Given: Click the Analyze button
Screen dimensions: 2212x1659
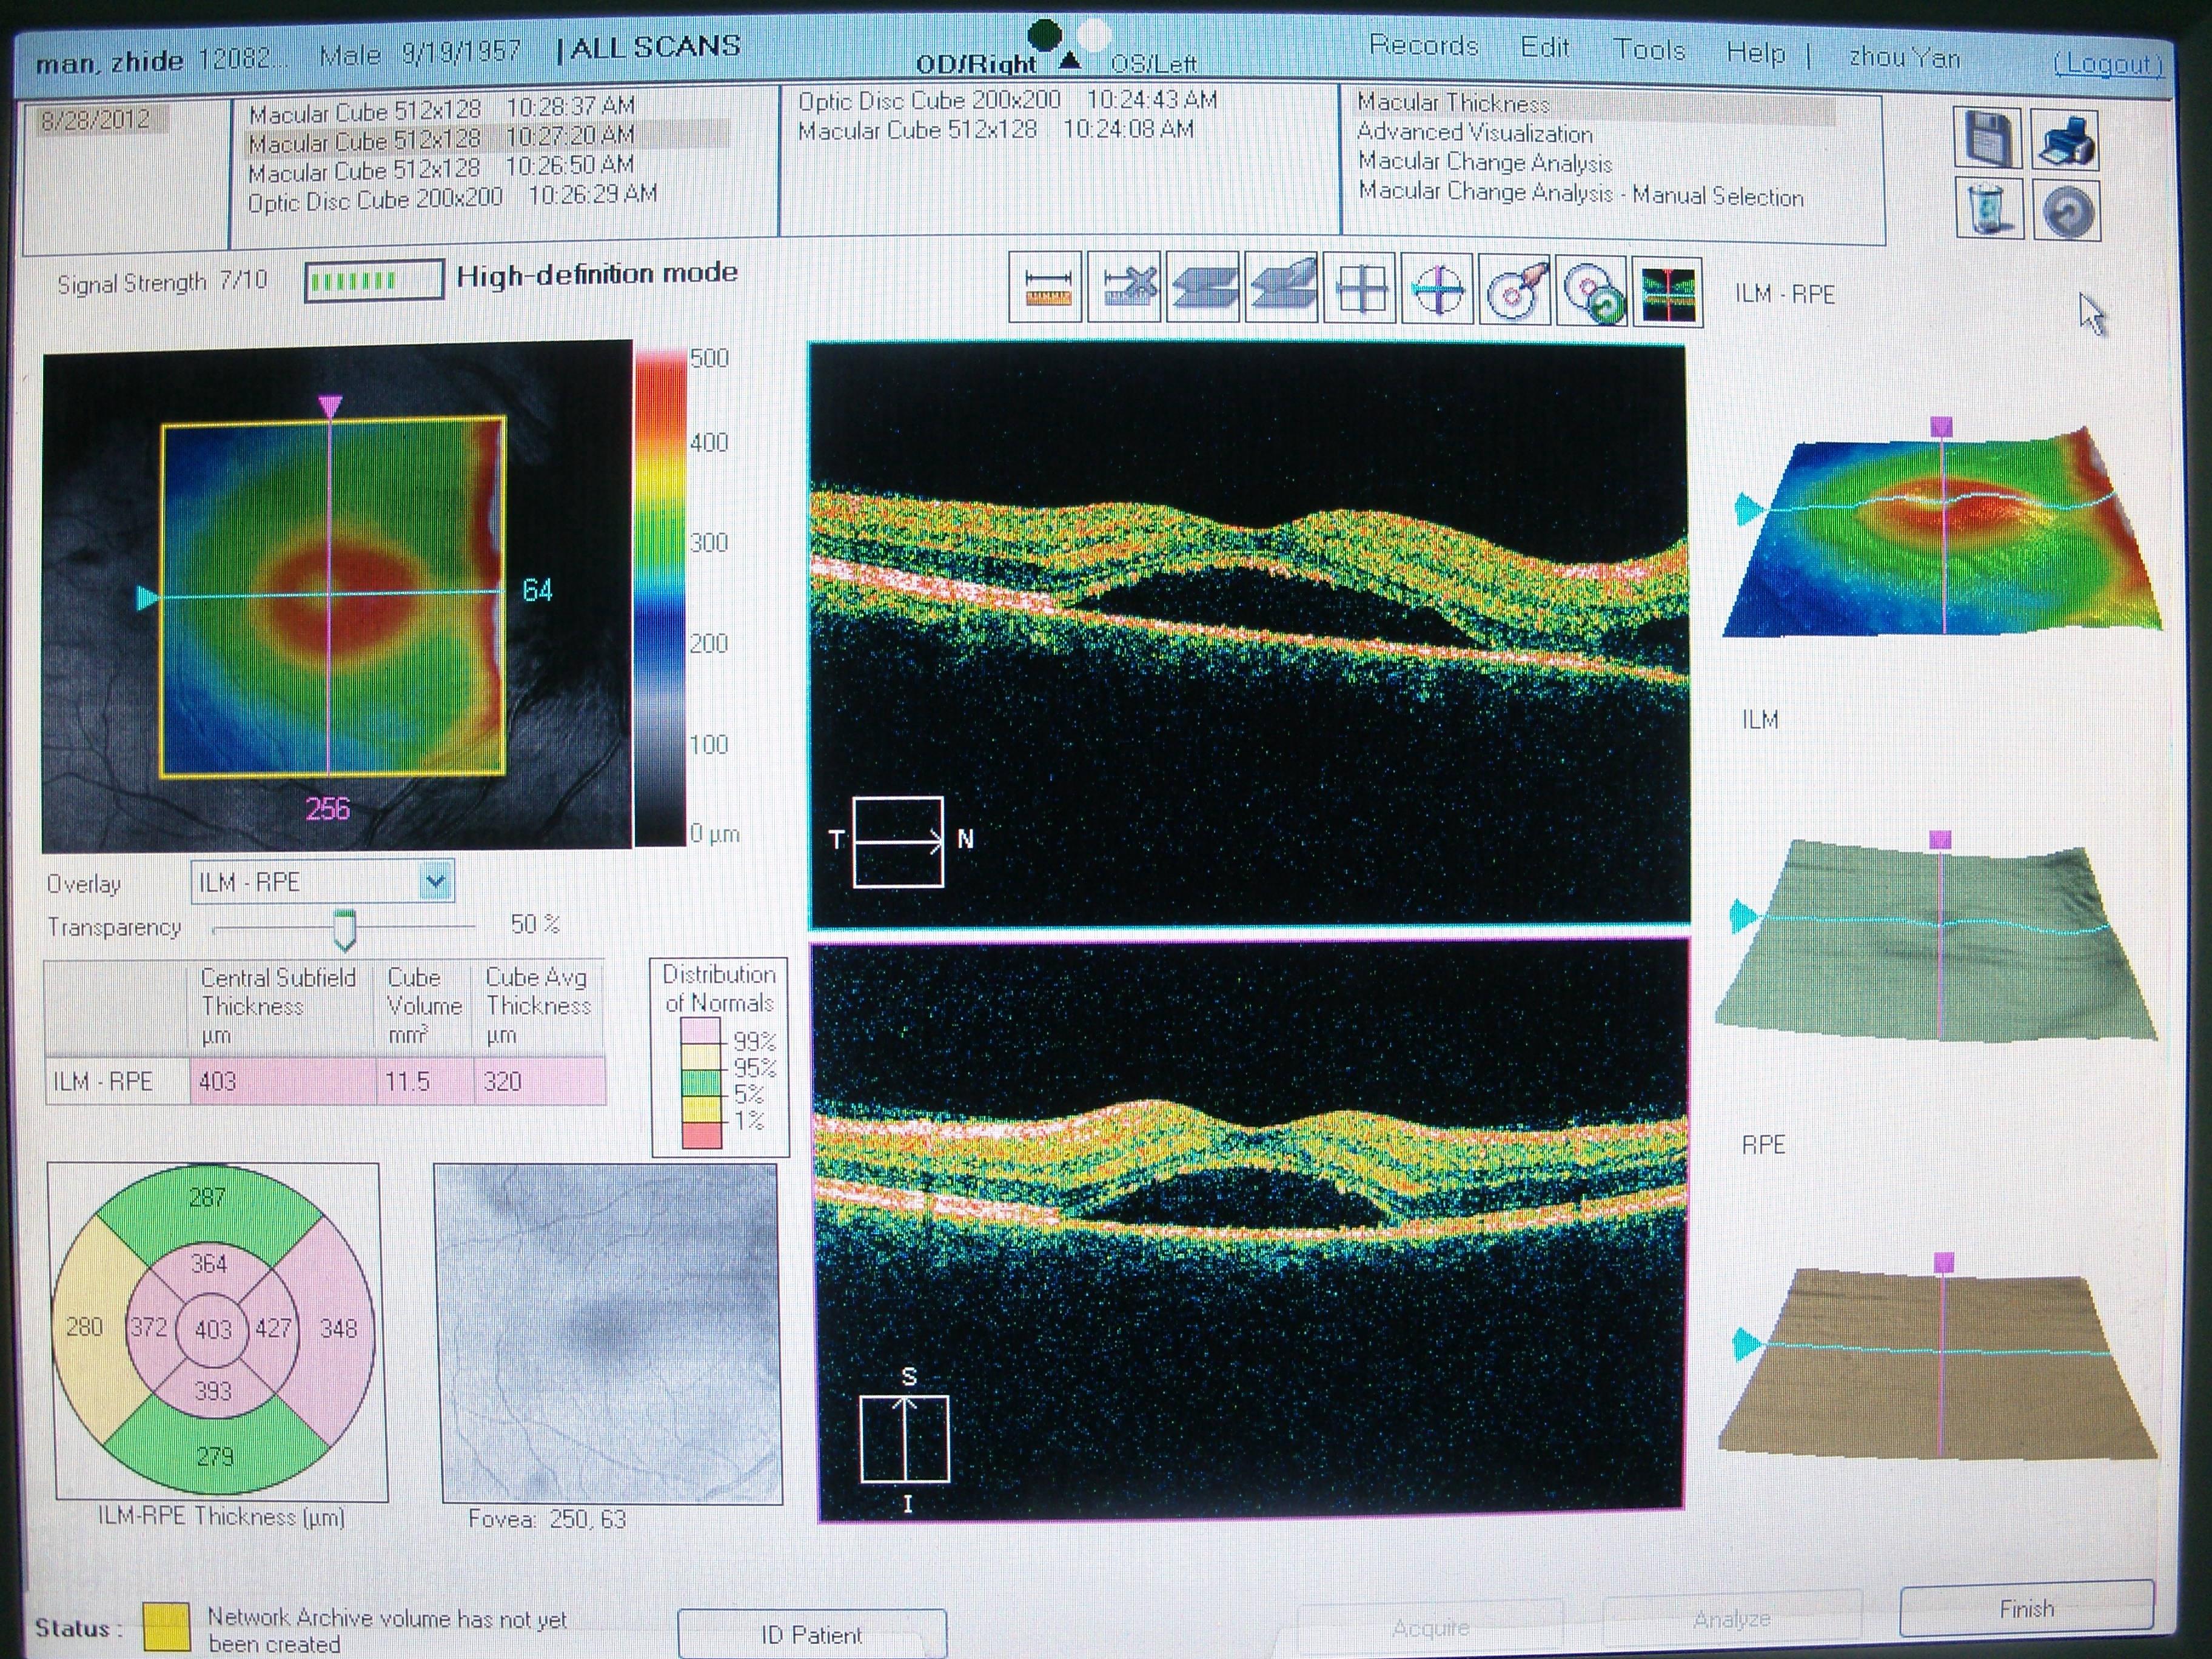Looking at the screenshot, I should [x=1732, y=1619].
